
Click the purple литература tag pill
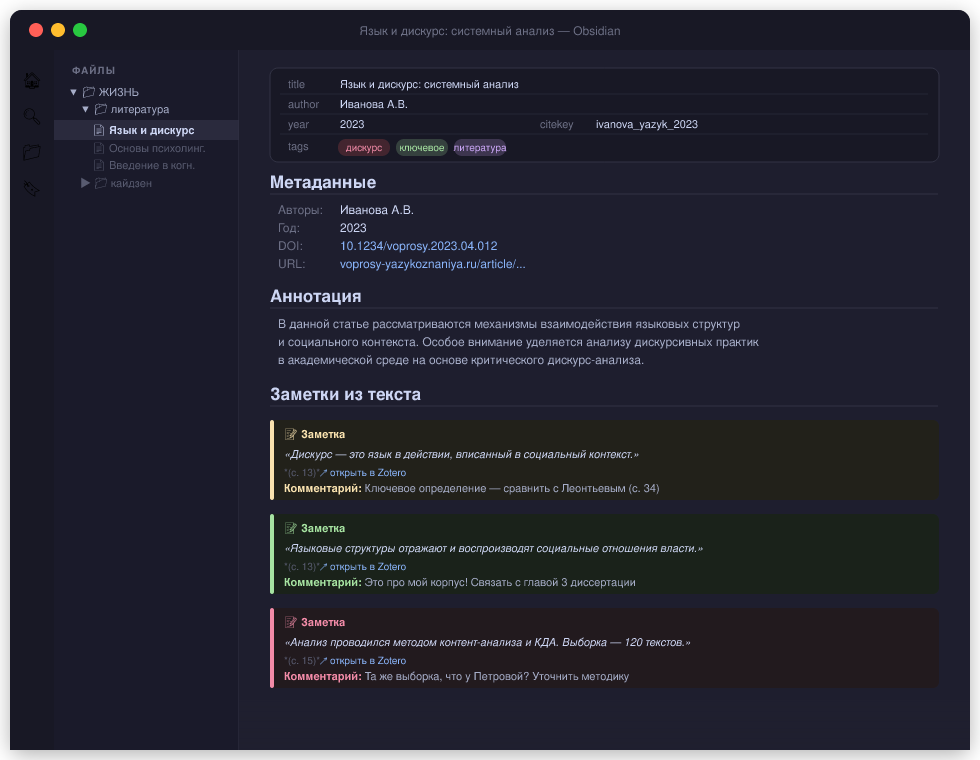tap(480, 148)
